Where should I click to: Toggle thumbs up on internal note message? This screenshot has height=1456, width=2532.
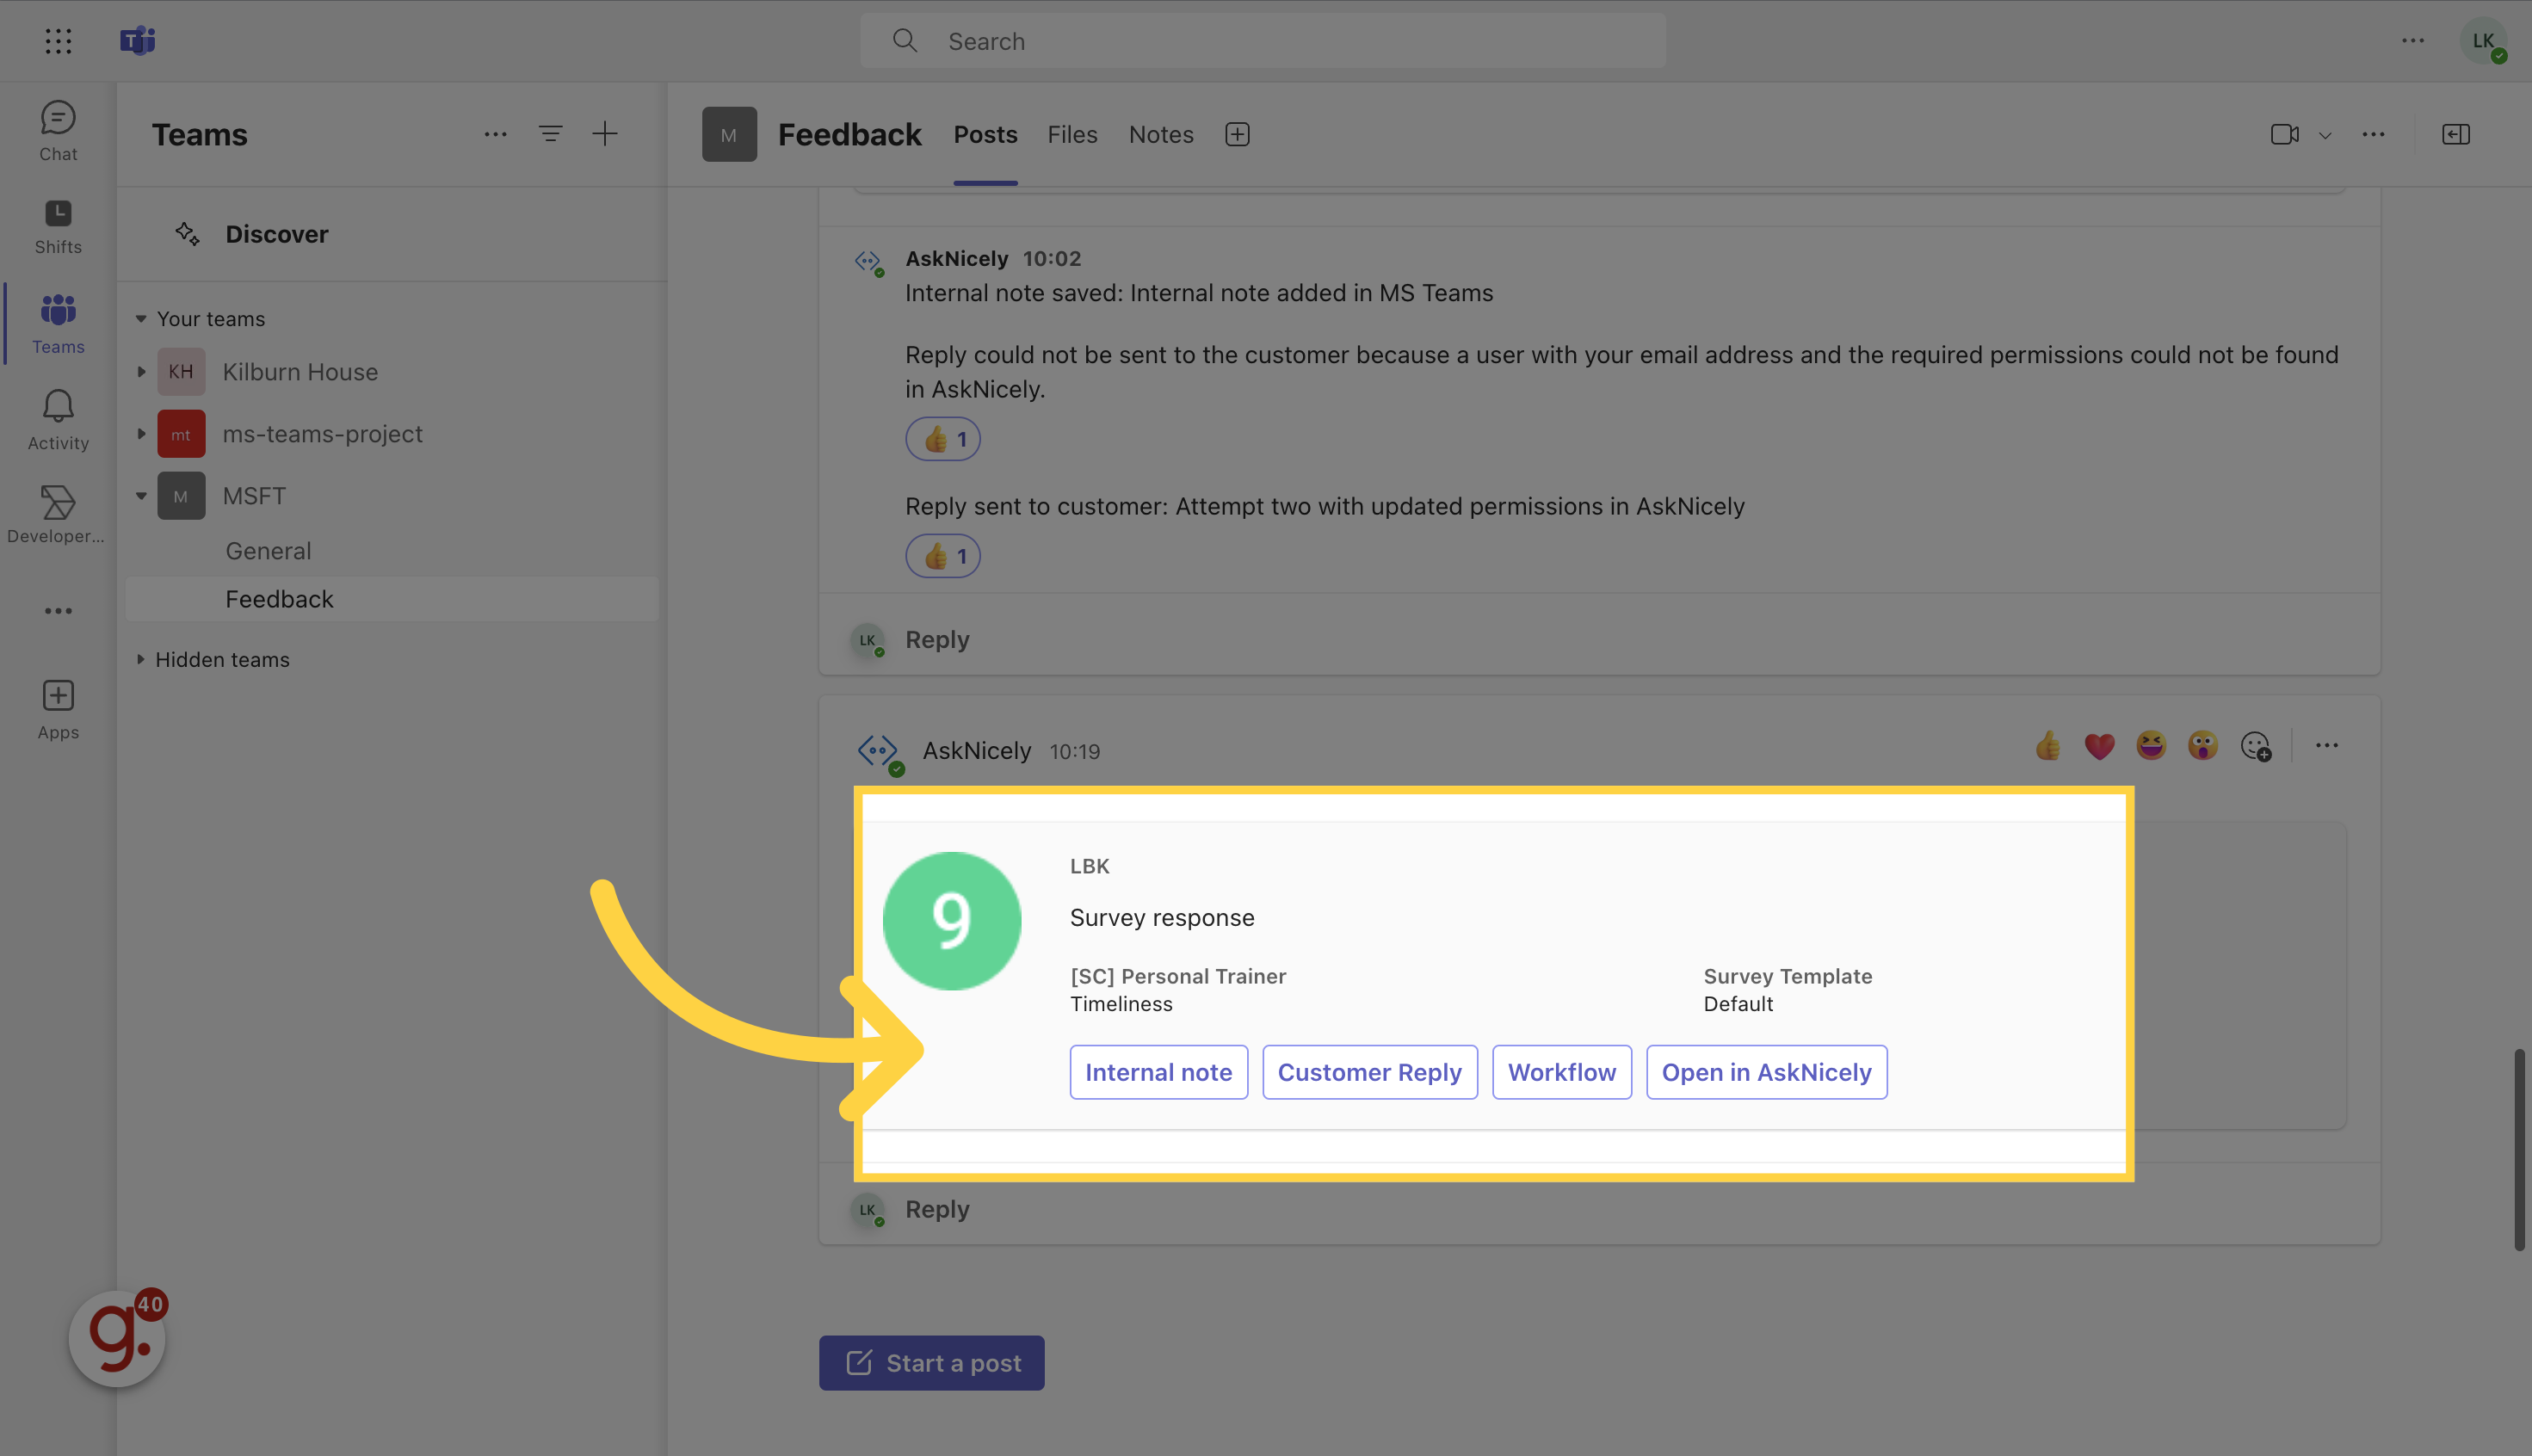coord(943,439)
